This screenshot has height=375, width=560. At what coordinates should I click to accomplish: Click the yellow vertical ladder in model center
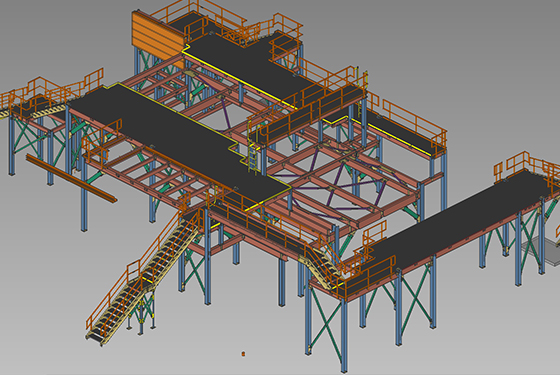(253, 155)
